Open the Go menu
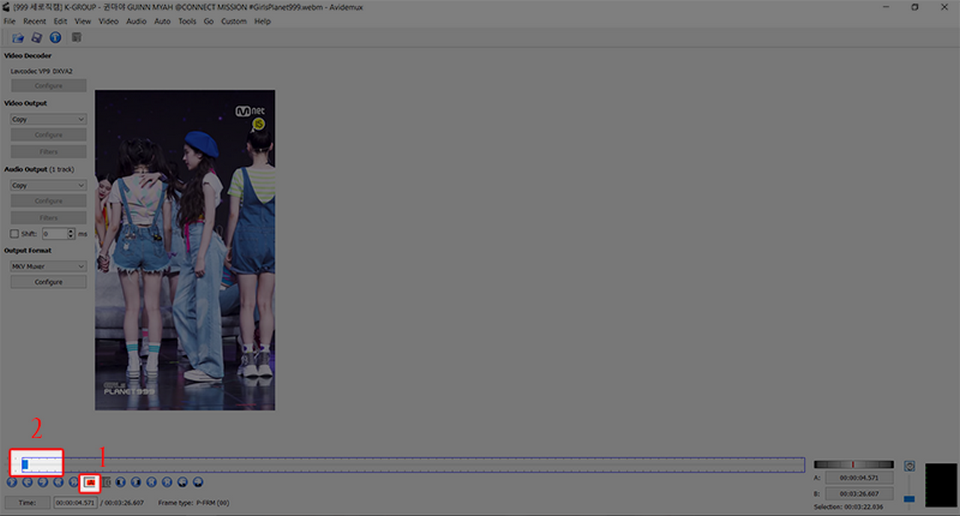Image resolution: width=960 pixels, height=516 pixels. pos(208,21)
